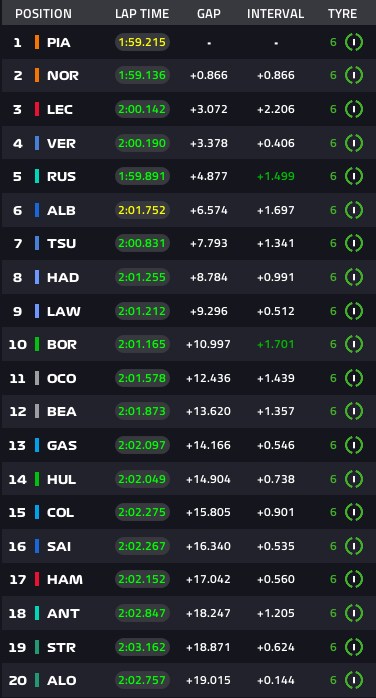Click the intermediate tyre icon in PIA's row
This screenshot has width=376, height=698.
click(x=354, y=42)
